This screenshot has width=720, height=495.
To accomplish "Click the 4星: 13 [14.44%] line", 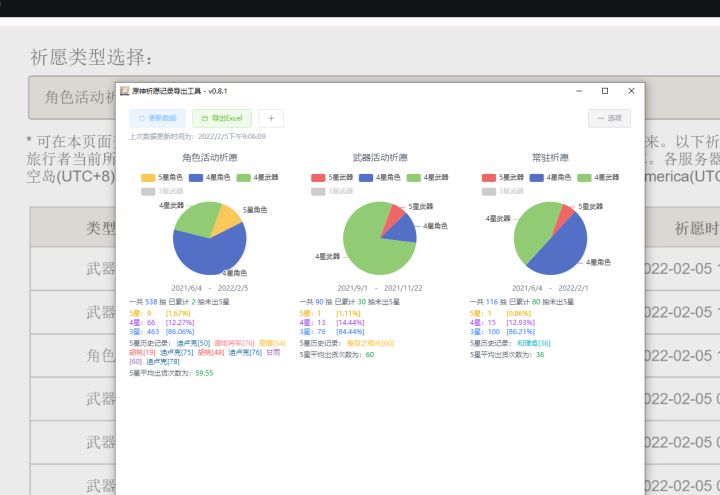I will [x=332, y=322].
